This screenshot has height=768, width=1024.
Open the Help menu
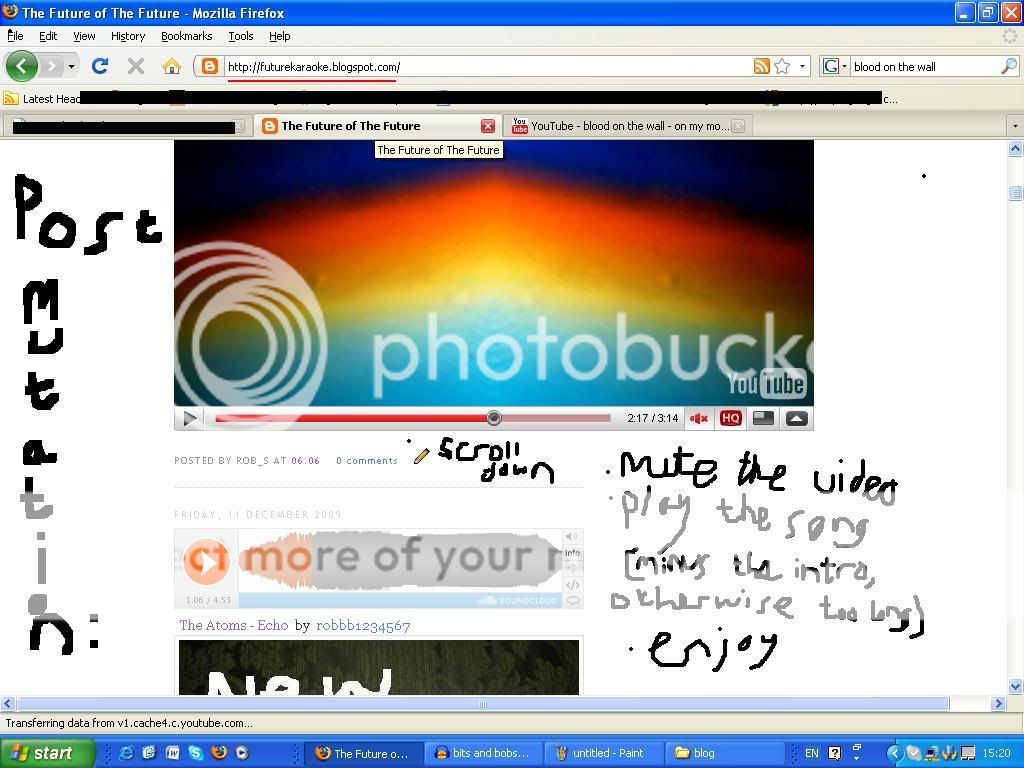(280, 36)
